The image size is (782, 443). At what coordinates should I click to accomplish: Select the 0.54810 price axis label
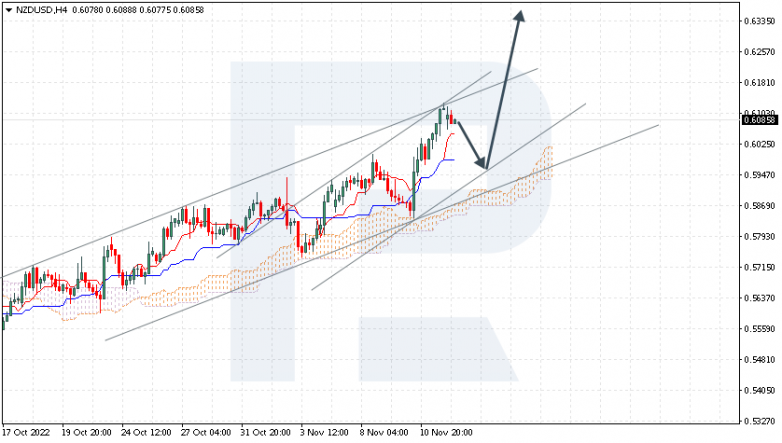pyautogui.click(x=760, y=360)
